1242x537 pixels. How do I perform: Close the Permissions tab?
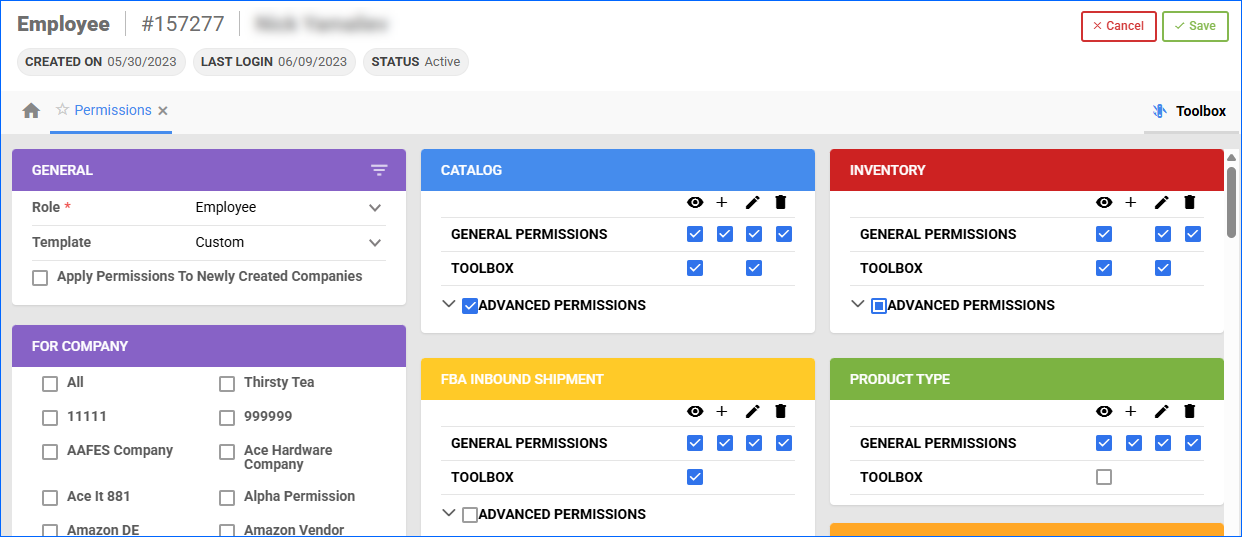(163, 111)
